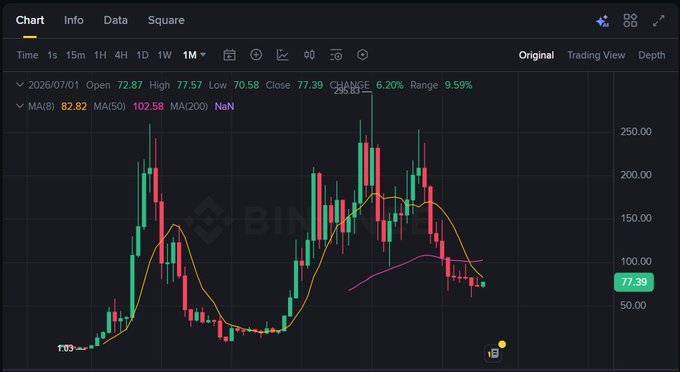Image resolution: width=680 pixels, height=372 pixels.
Task: Expand chart to full screen
Action: point(658,20)
